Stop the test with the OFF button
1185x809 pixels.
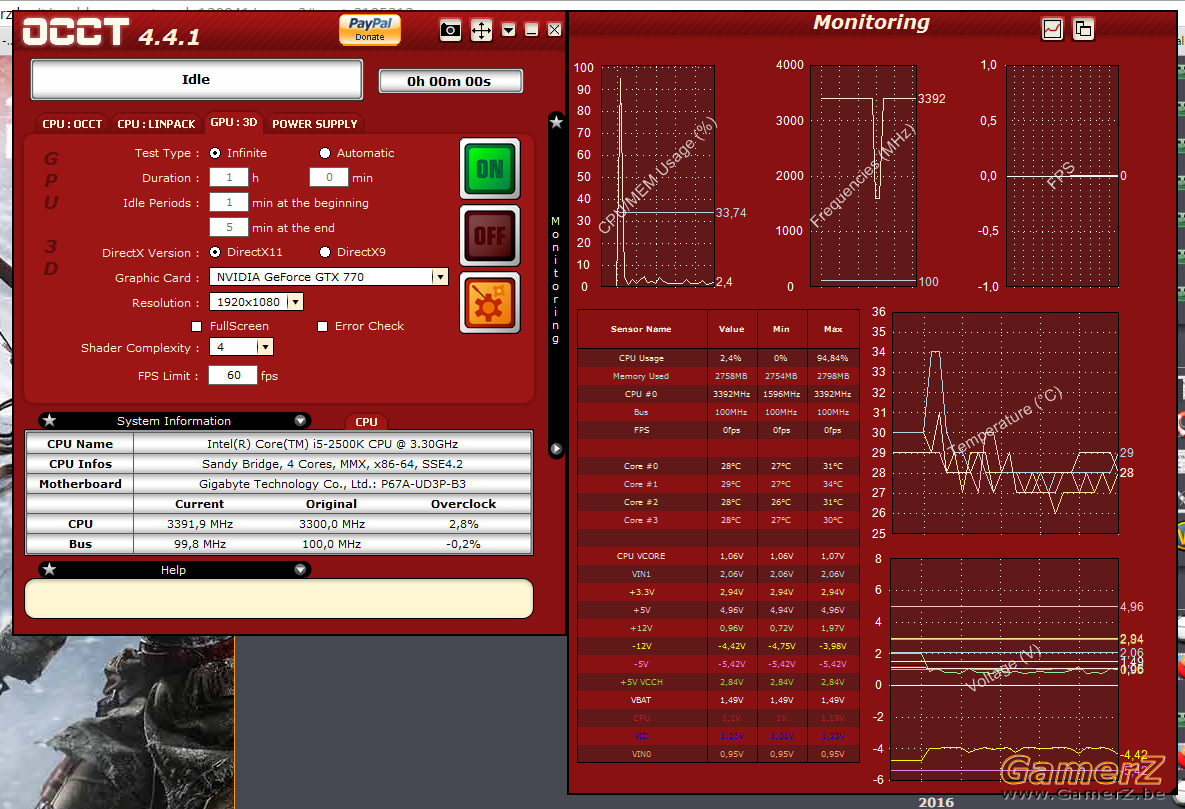[490, 235]
